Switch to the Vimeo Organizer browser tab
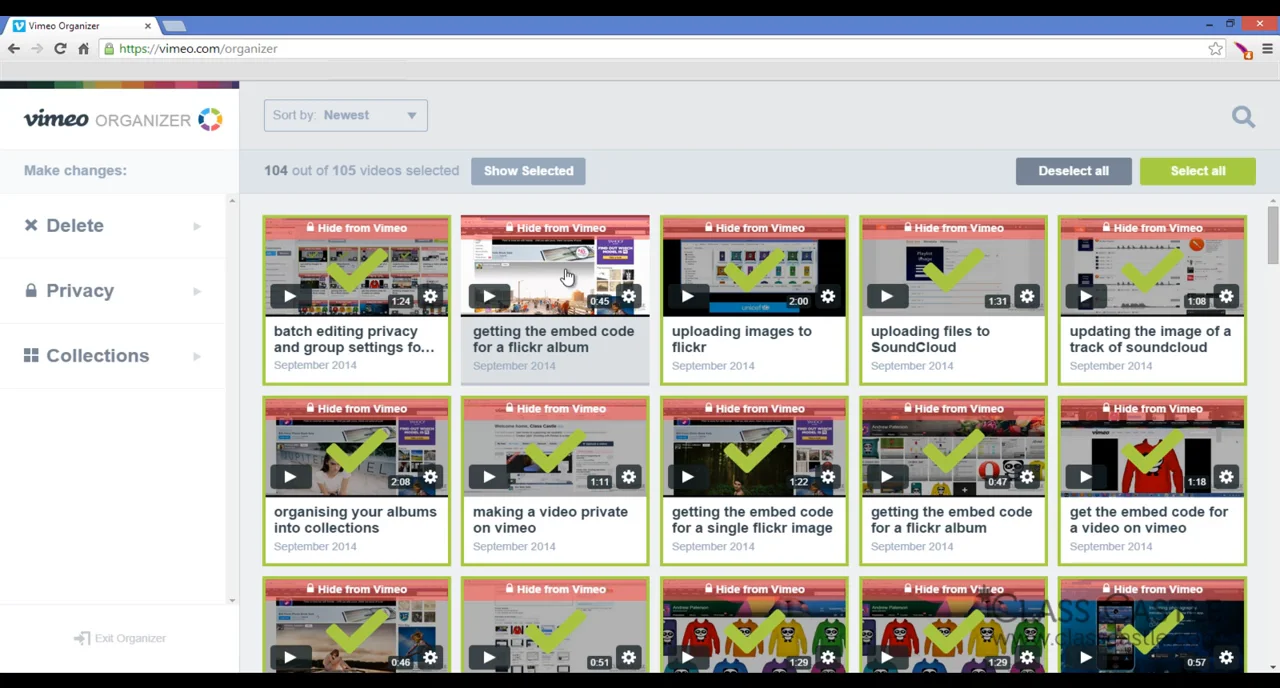The width and height of the screenshot is (1280, 688). 80,25
